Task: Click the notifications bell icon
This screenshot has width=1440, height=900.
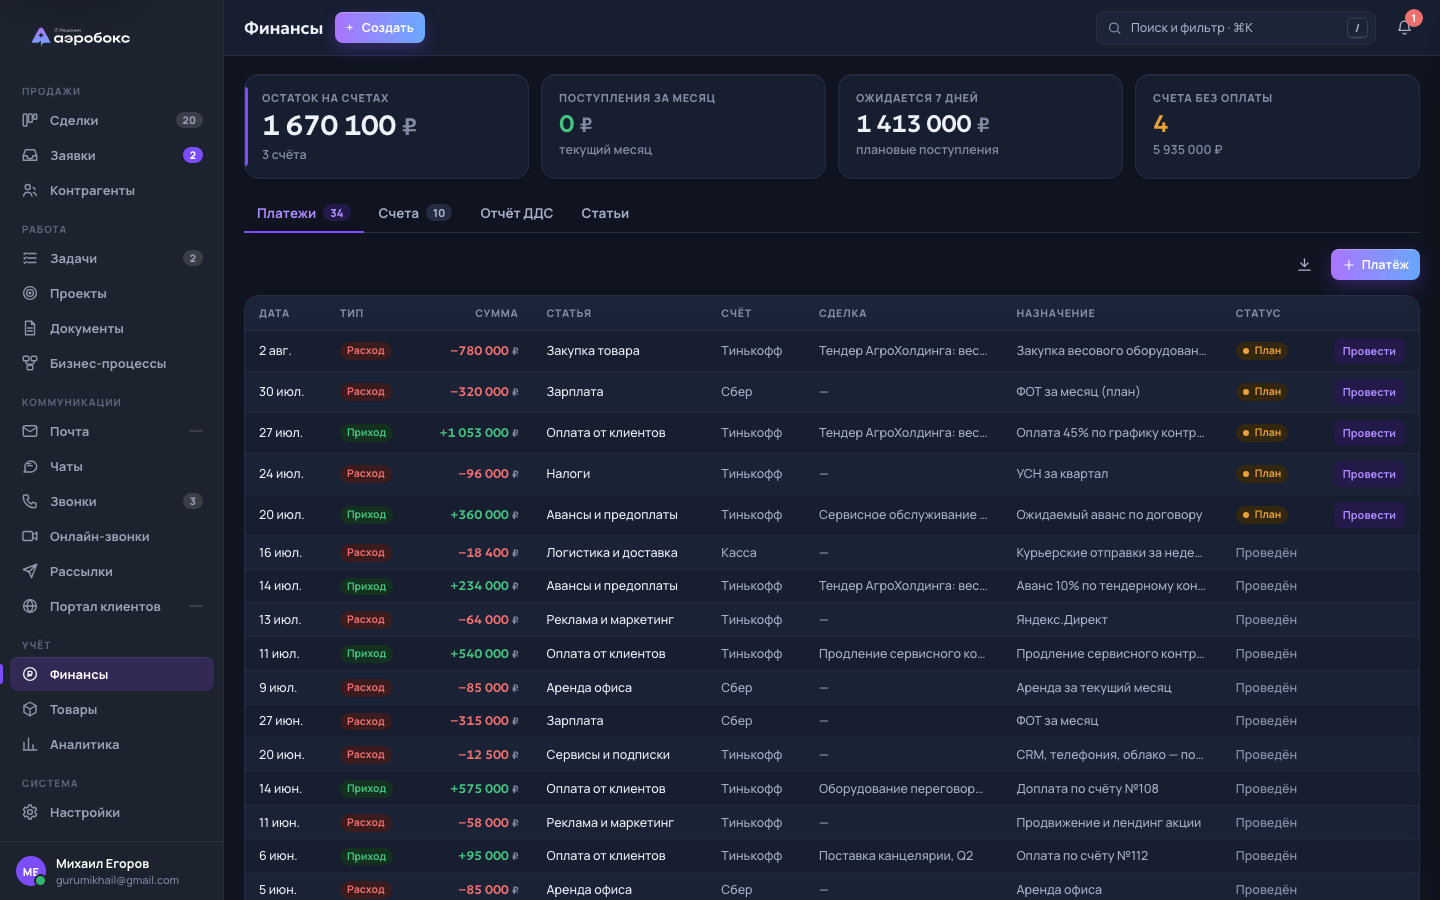Action: point(1404,28)
